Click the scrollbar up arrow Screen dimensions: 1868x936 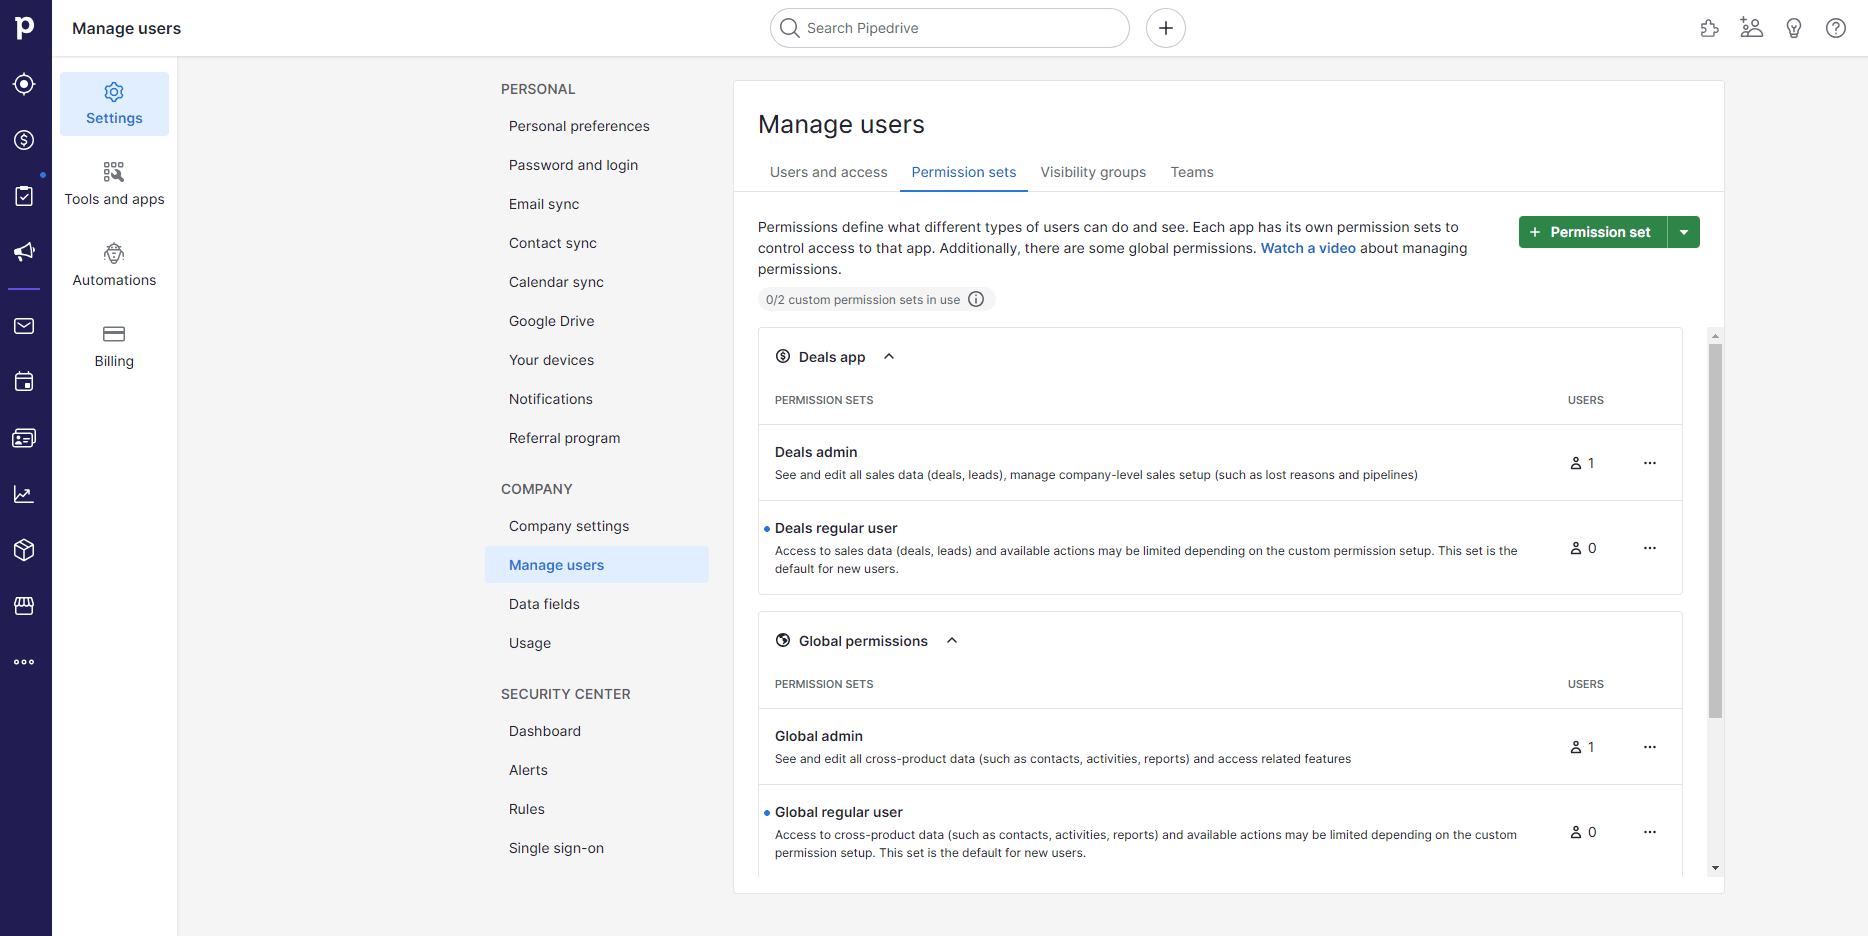(x=1715, y=336)
